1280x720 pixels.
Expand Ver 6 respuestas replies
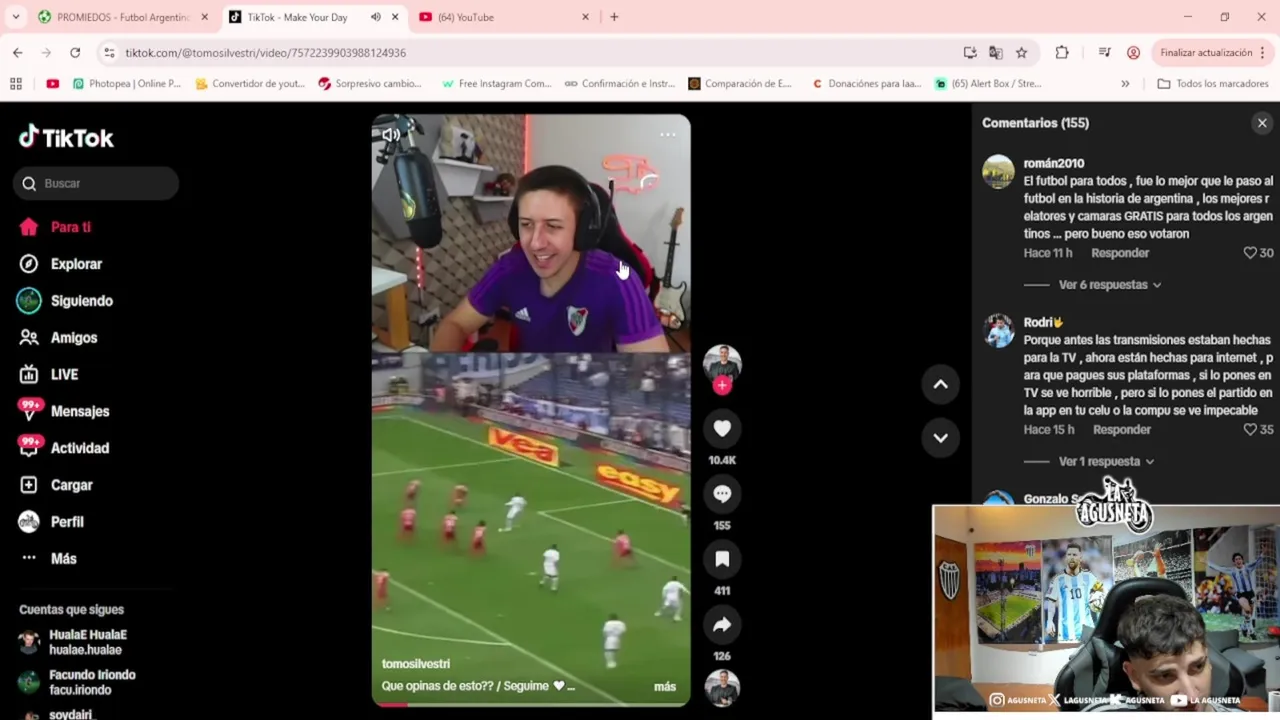1109,285
